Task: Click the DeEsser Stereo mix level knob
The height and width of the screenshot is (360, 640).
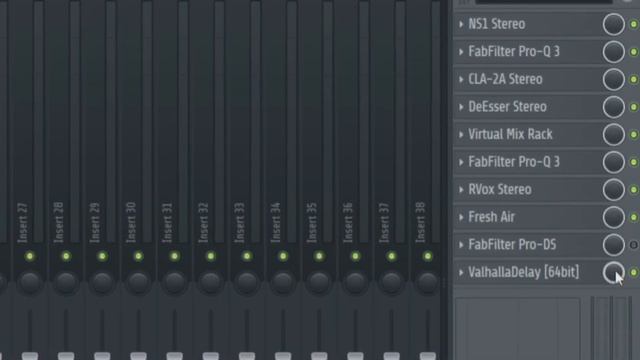Action: coord(613,107)
